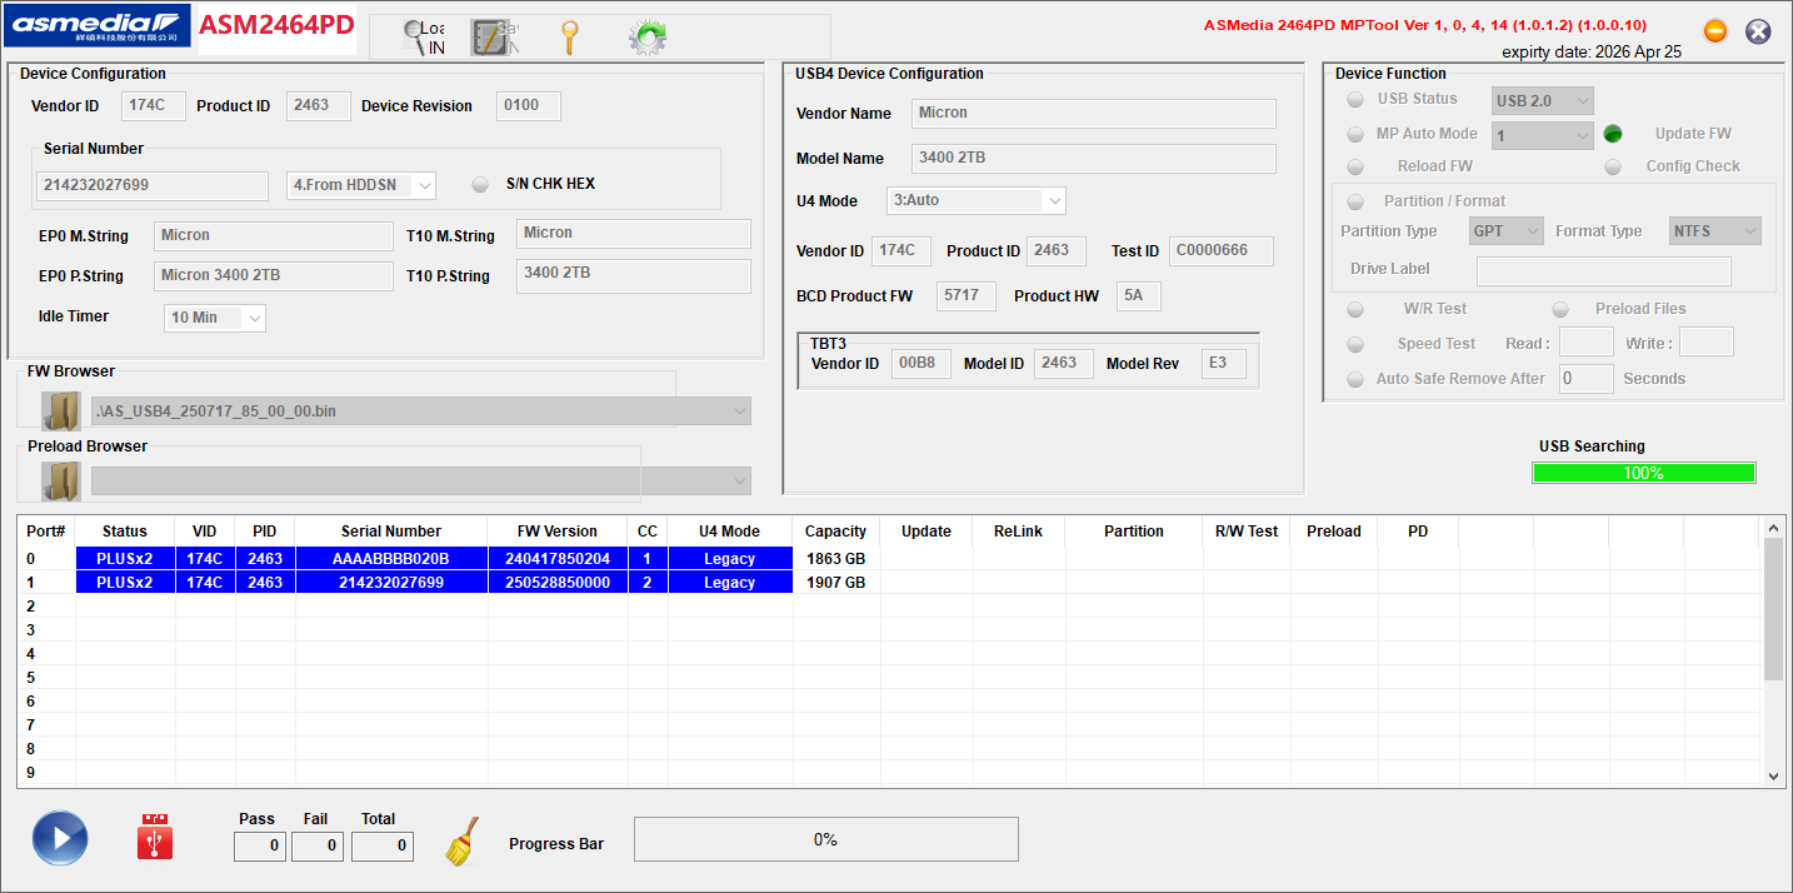This screenshot has width=1793, height=893.
Task: Open the U4 Mode 3:Auto dropdown
Action: [976, 200]
